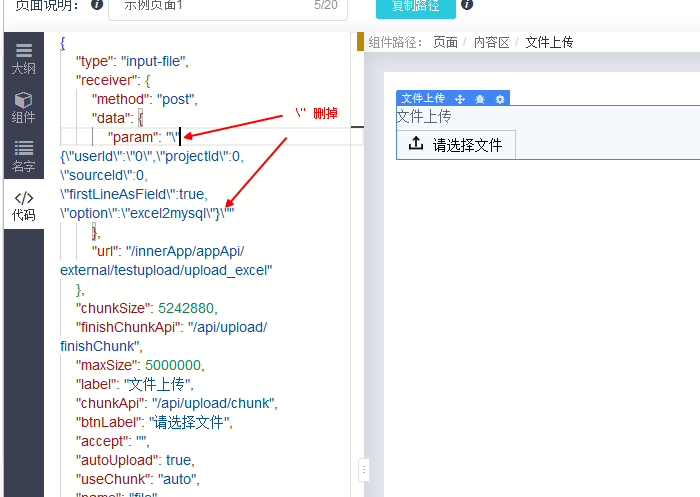This screenshot has width=700, height=497.
Task: Click the panel resize handle beside code editor
Action: 363,469
